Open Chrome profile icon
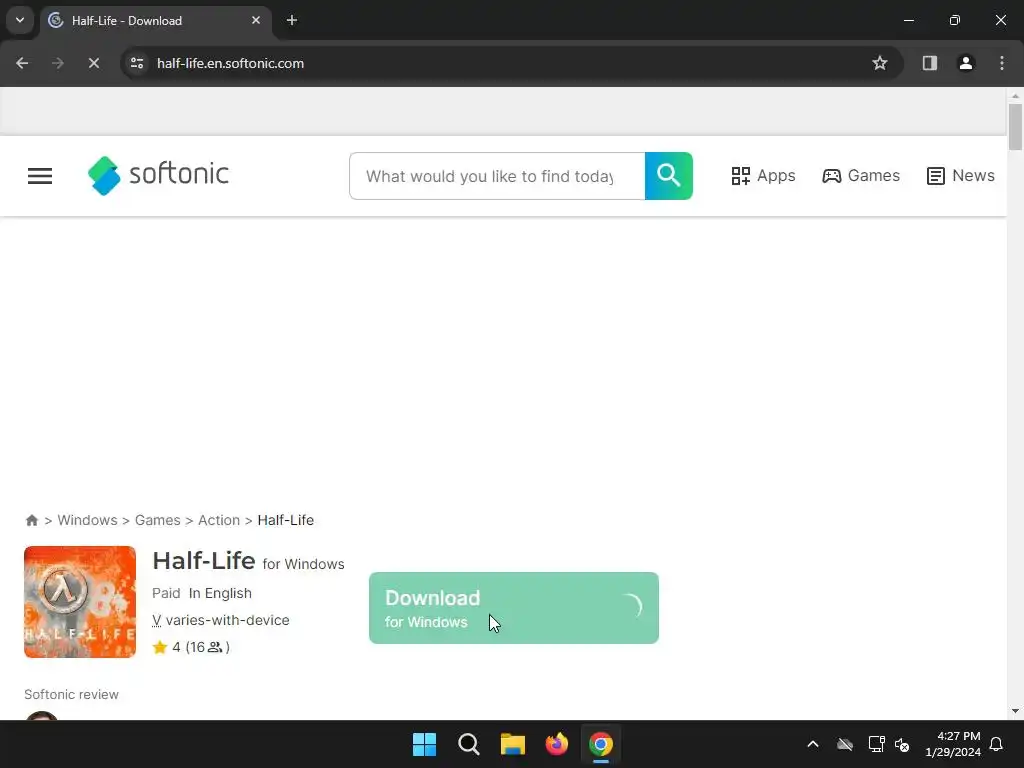Image resolution: width=1024 pixels, height=768 pixels. 965,63
